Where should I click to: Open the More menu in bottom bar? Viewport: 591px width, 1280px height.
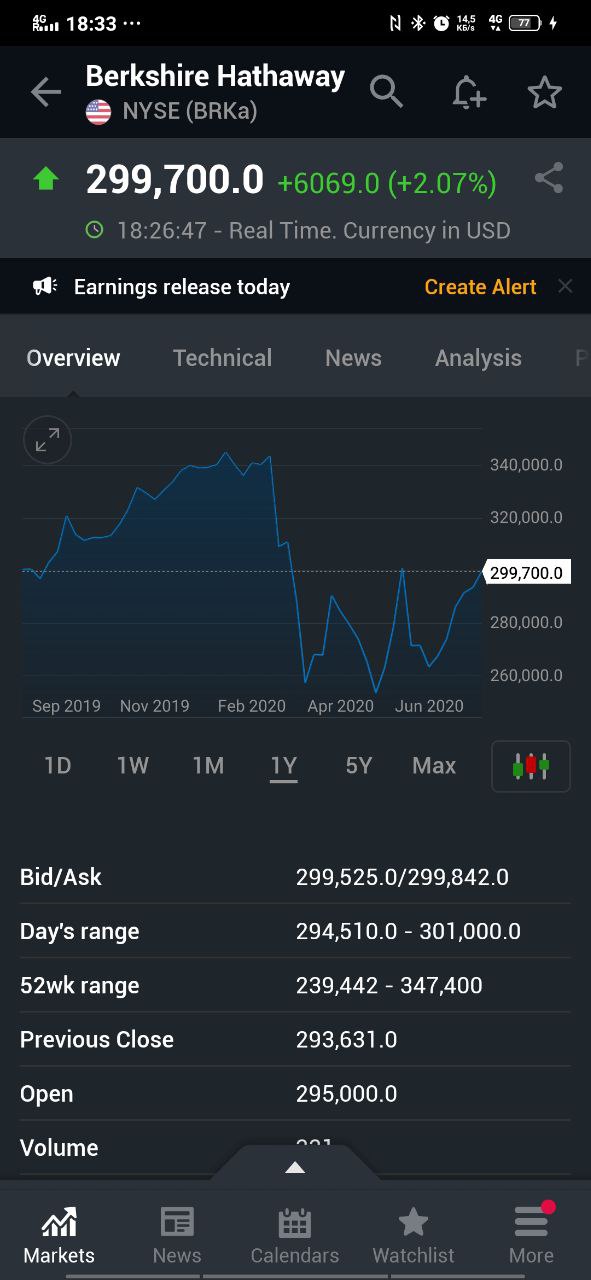pyautogui.click(x=531, y=1236)
